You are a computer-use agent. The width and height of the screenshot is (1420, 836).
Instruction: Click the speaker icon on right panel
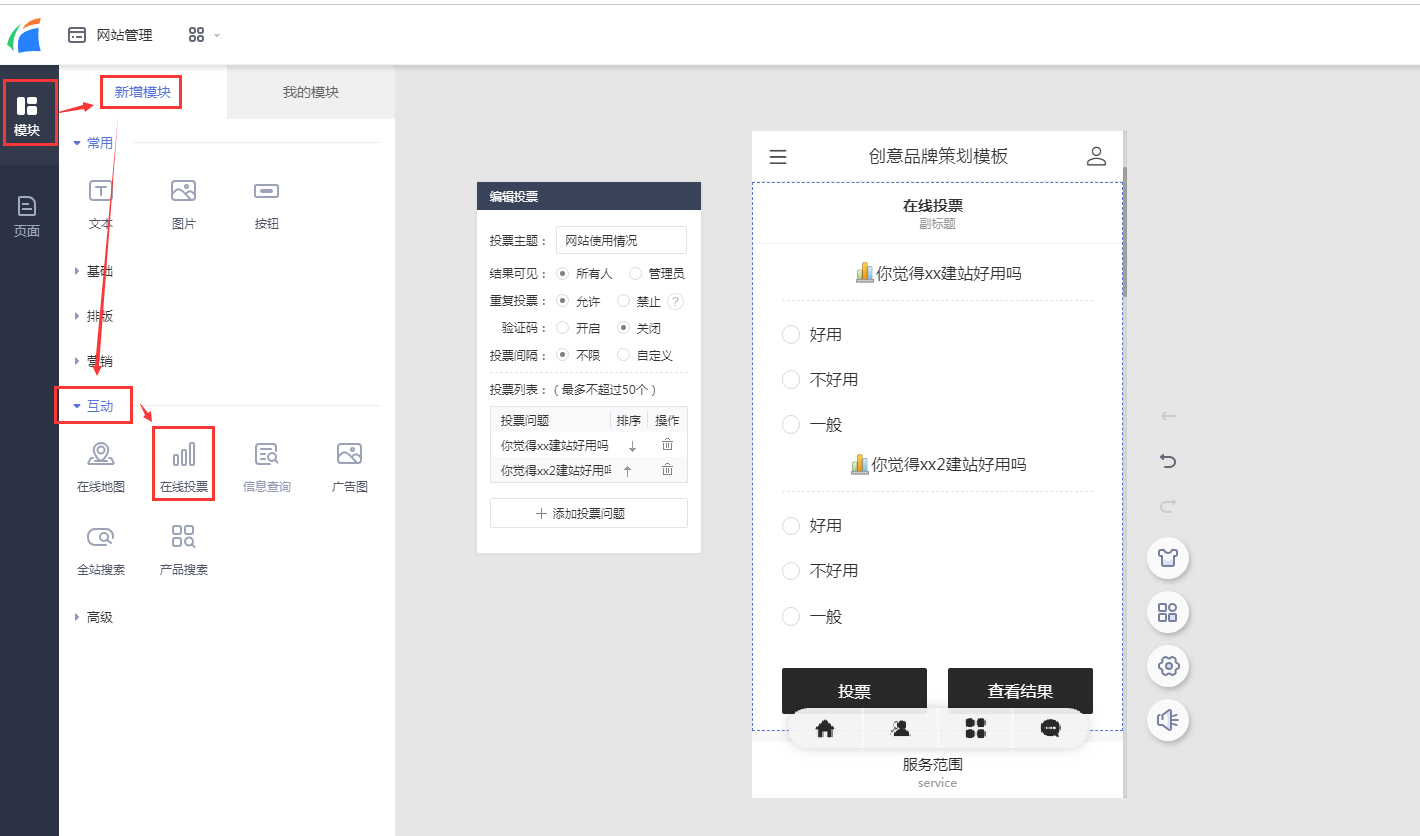click(1167, 720)
